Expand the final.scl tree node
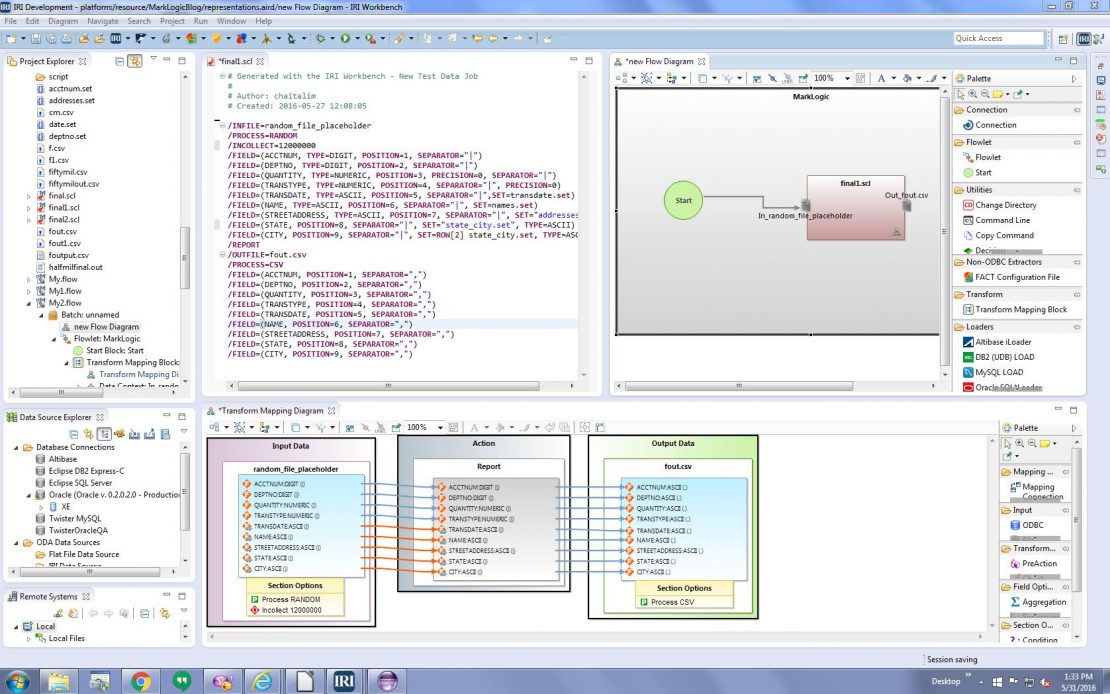Image resolution: width=1110 pixels, height=694 pixels. [x=29, y=196]
